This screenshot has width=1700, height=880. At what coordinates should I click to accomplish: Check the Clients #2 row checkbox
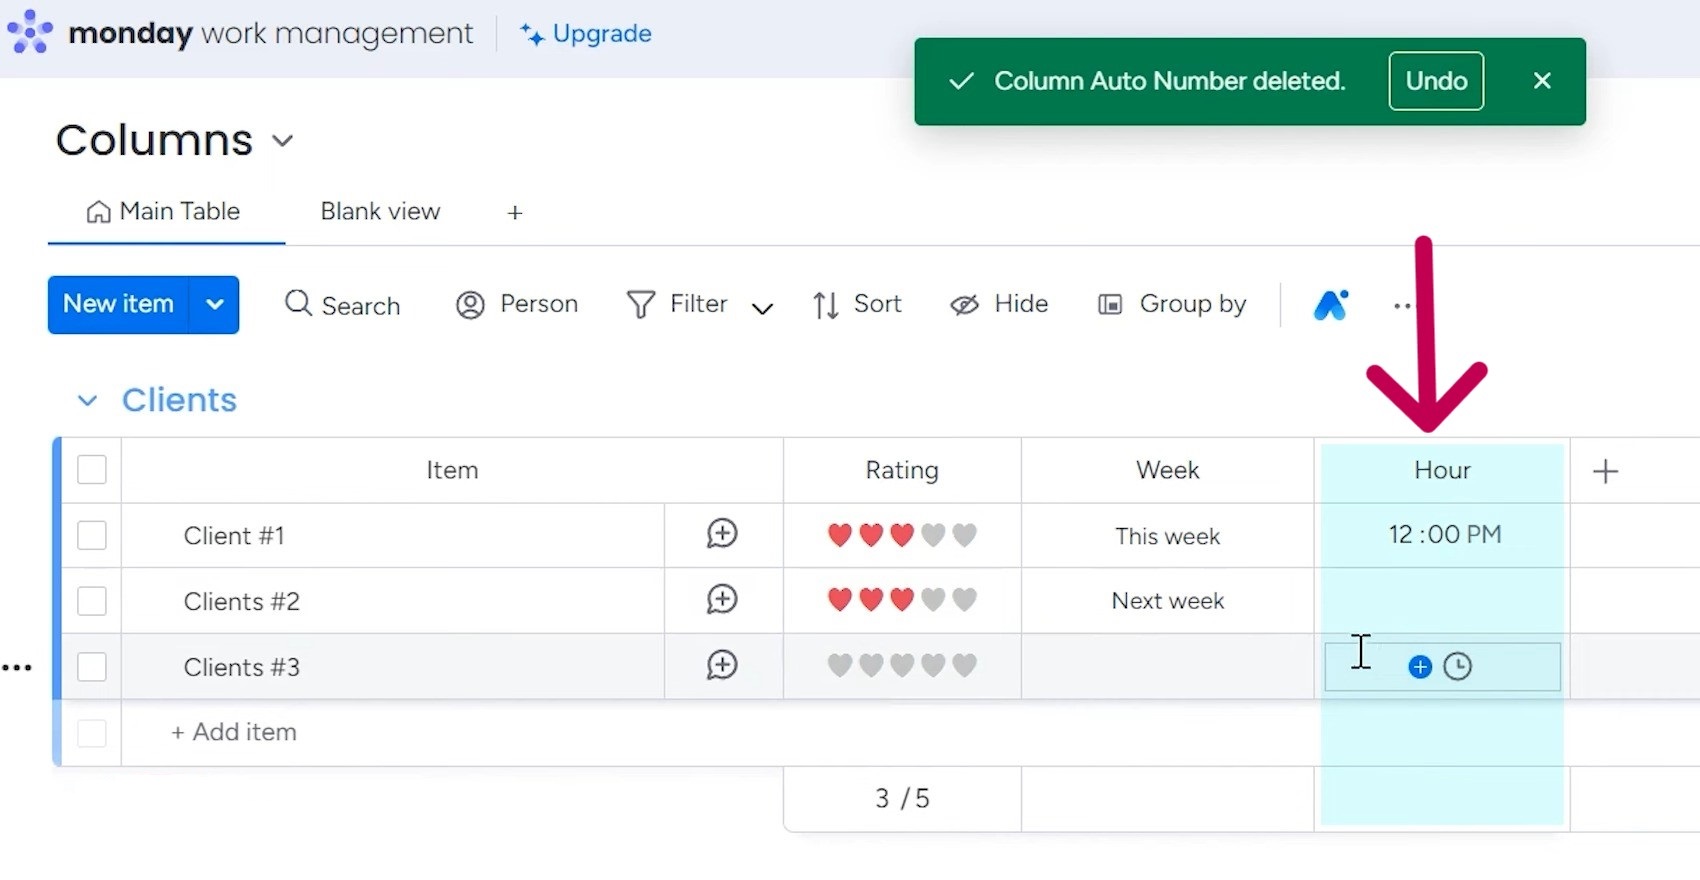[x=92, y=601]
